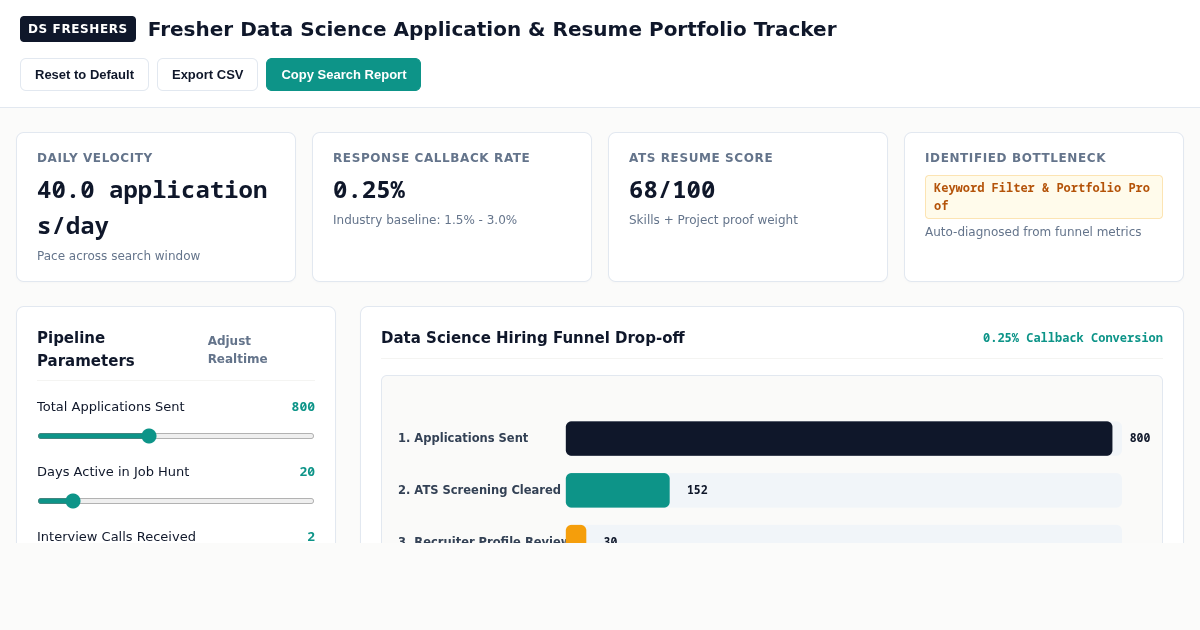1200x630 pixels.
Task: Click the Total Applications Sent value 800
Action: 303,407
